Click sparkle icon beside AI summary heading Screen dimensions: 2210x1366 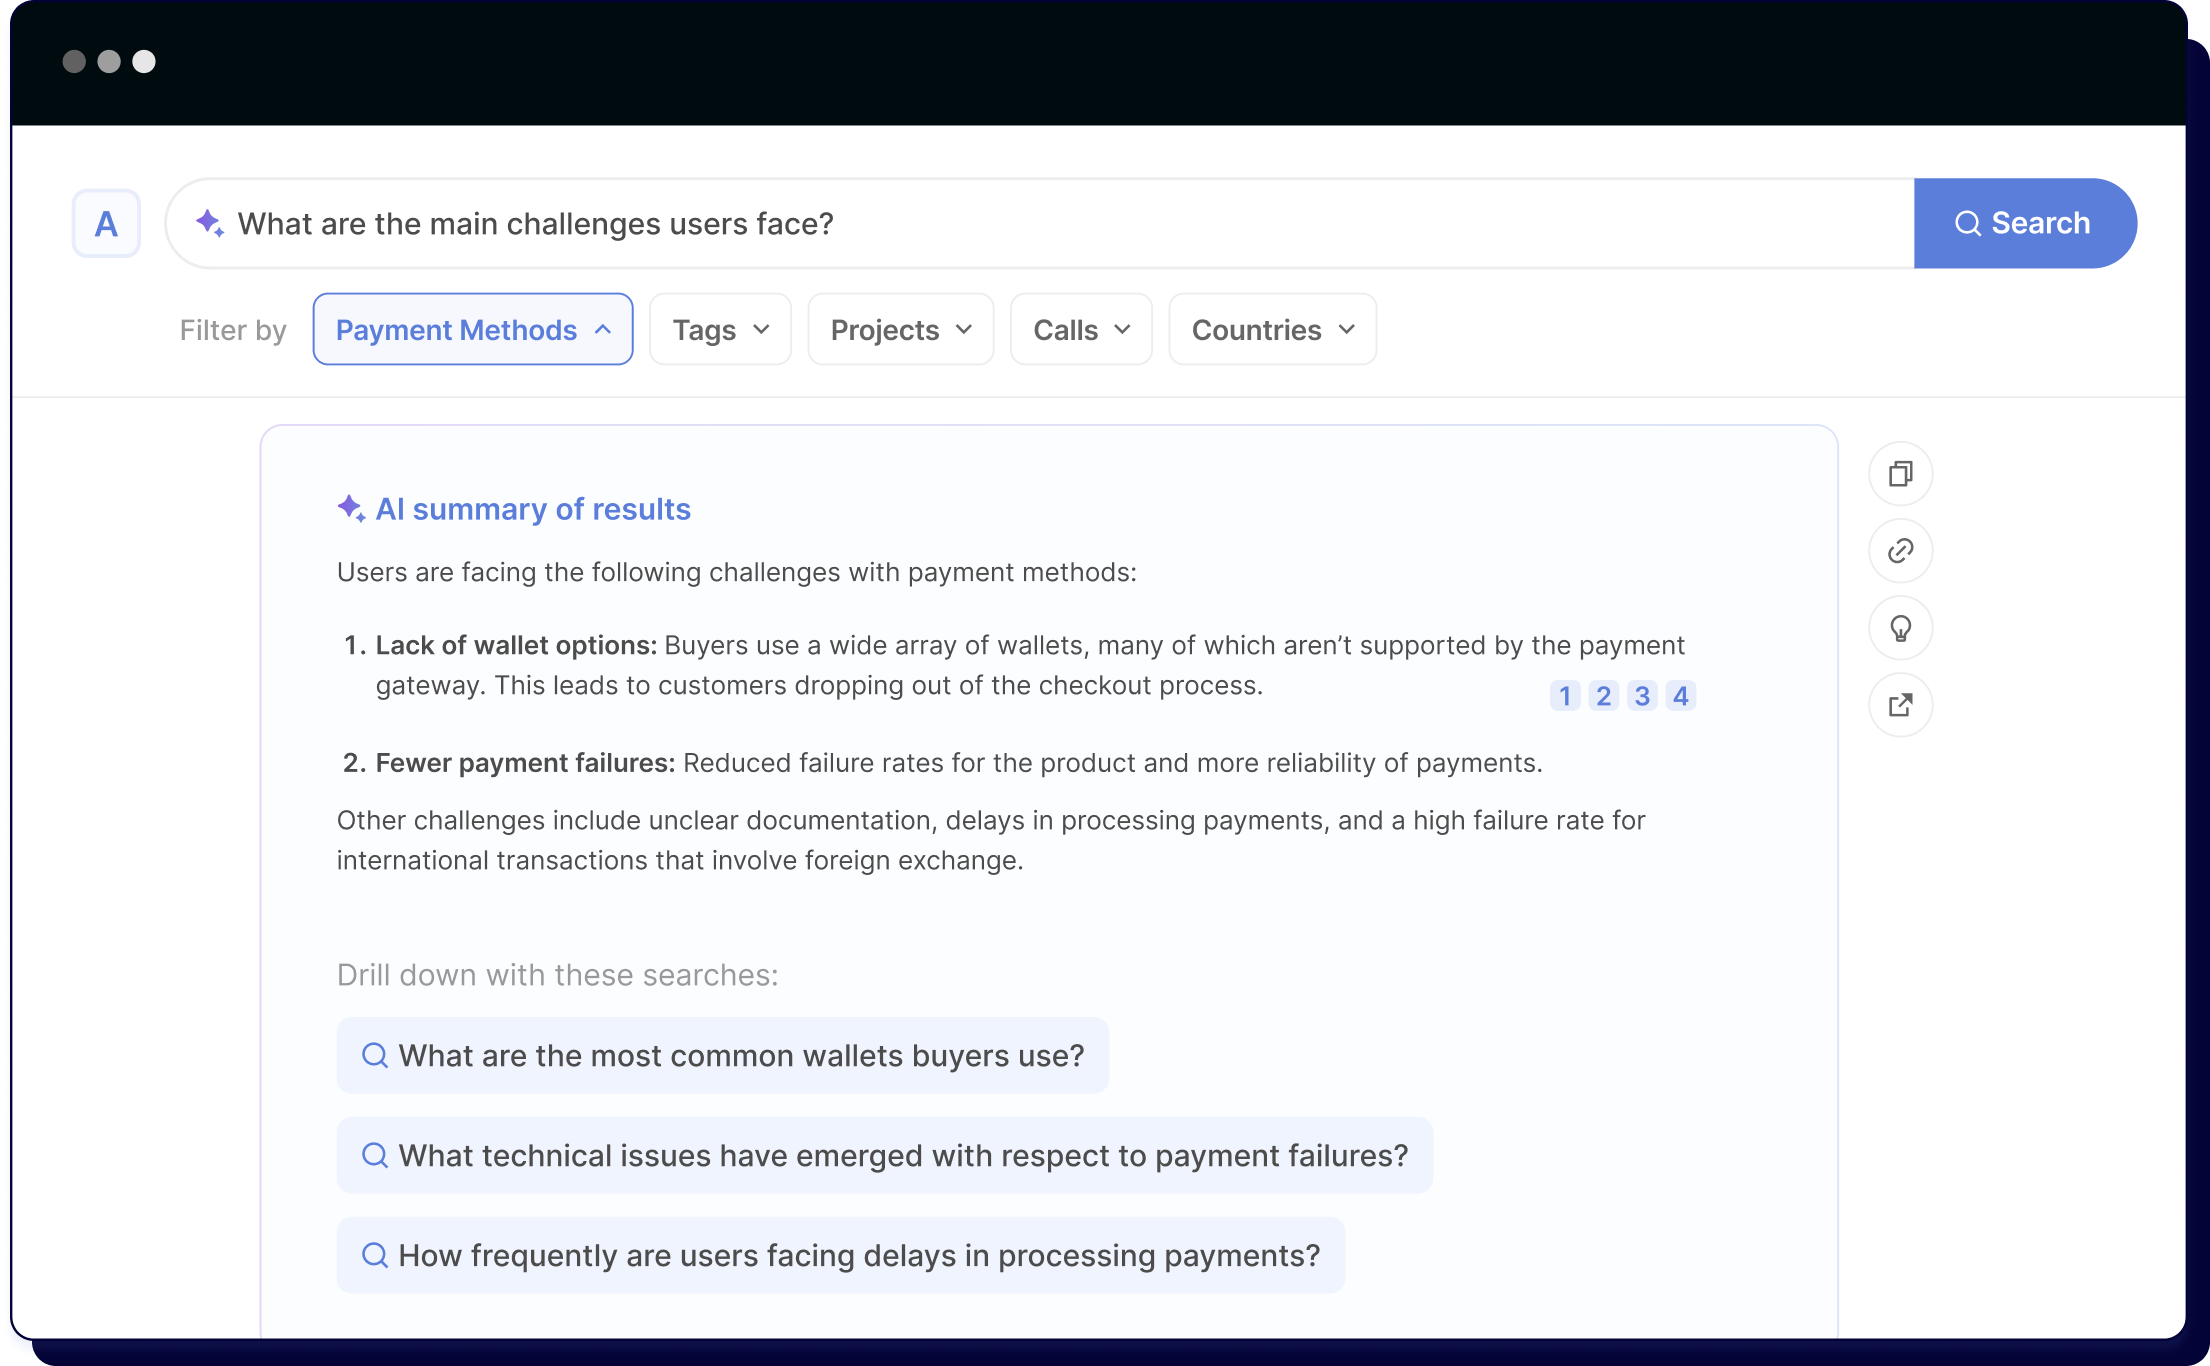pos(350,508)
